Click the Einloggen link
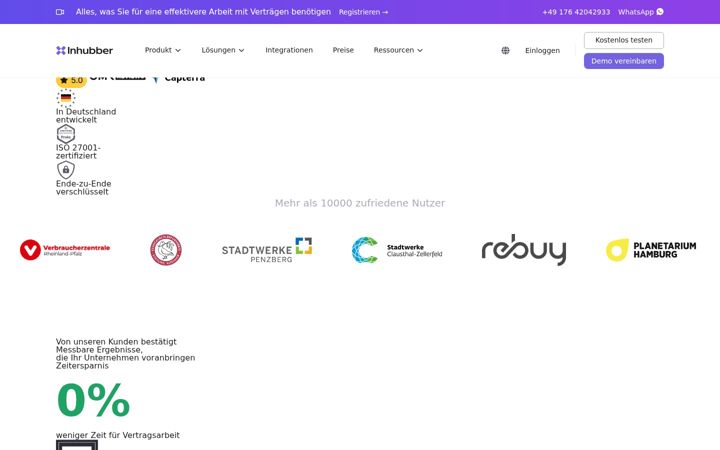 [x=542, y=51]
